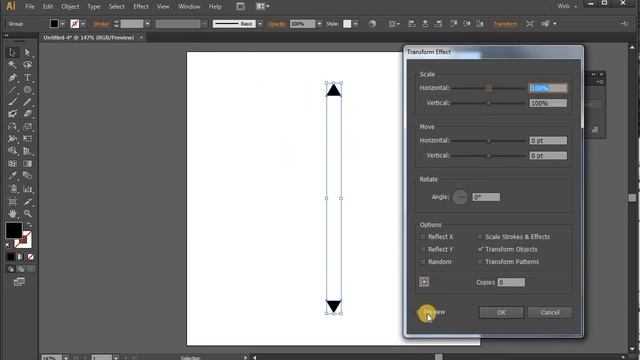
Task: Select the Pencil tool
Action: click(27, 102)
